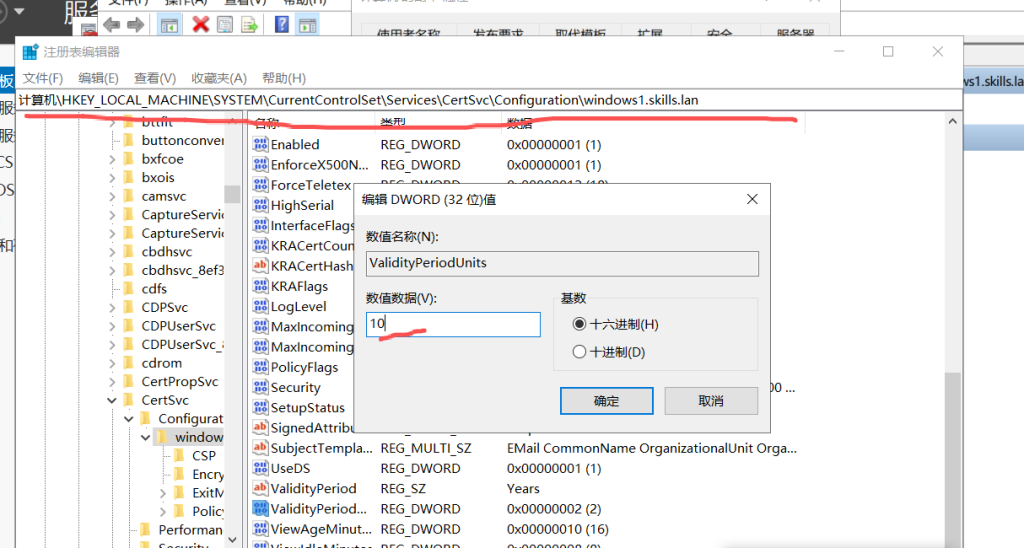
Task: Click the ValidityPeriod string value icon
Action: 260,489
